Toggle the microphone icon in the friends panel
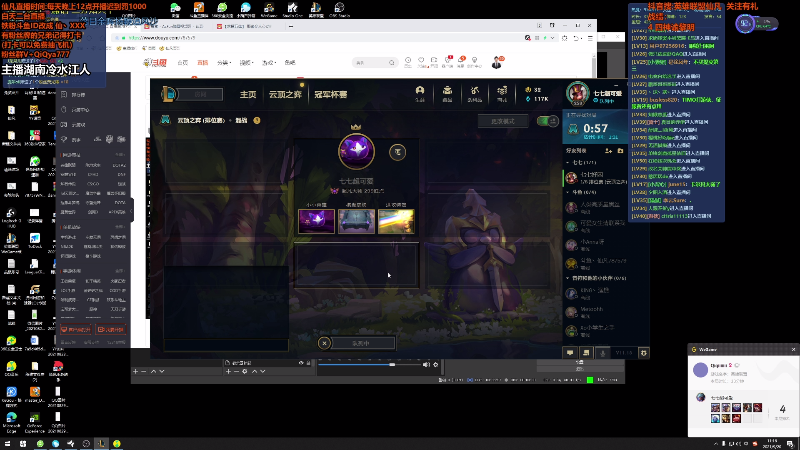This screenshot has height=450, width=800. [603, 353]
